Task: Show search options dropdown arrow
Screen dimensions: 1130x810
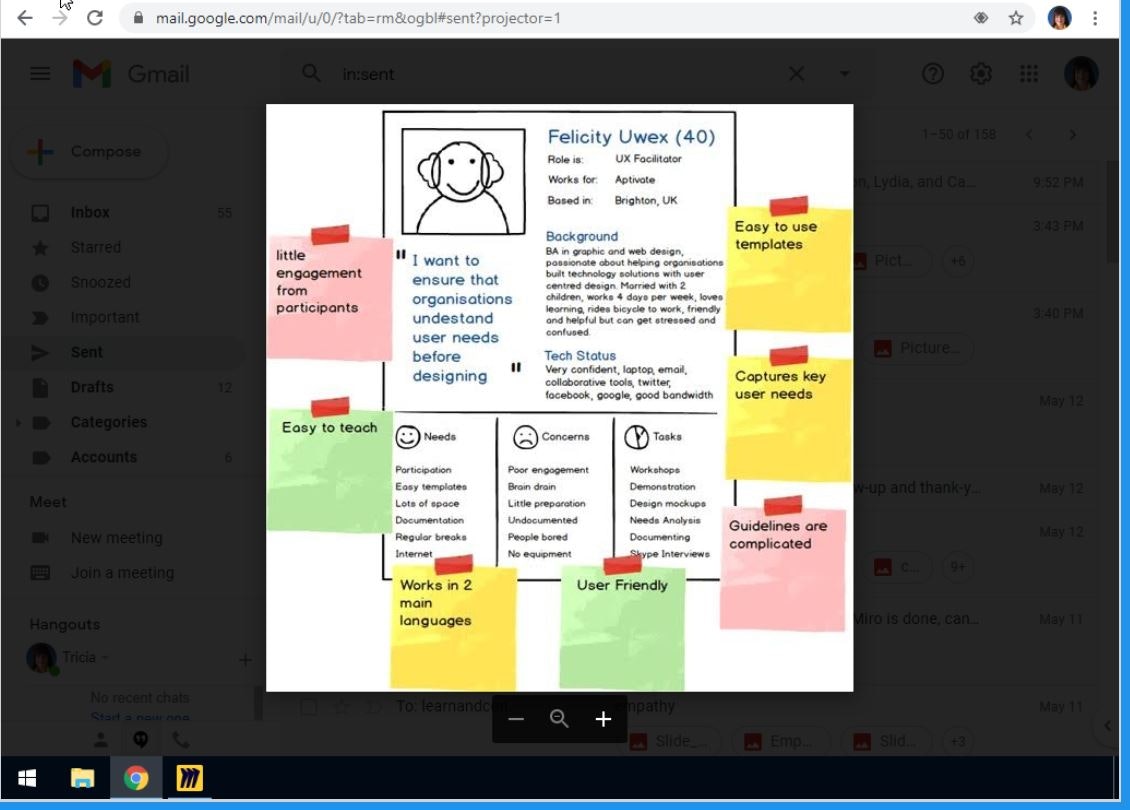Action: coord(845,74)
